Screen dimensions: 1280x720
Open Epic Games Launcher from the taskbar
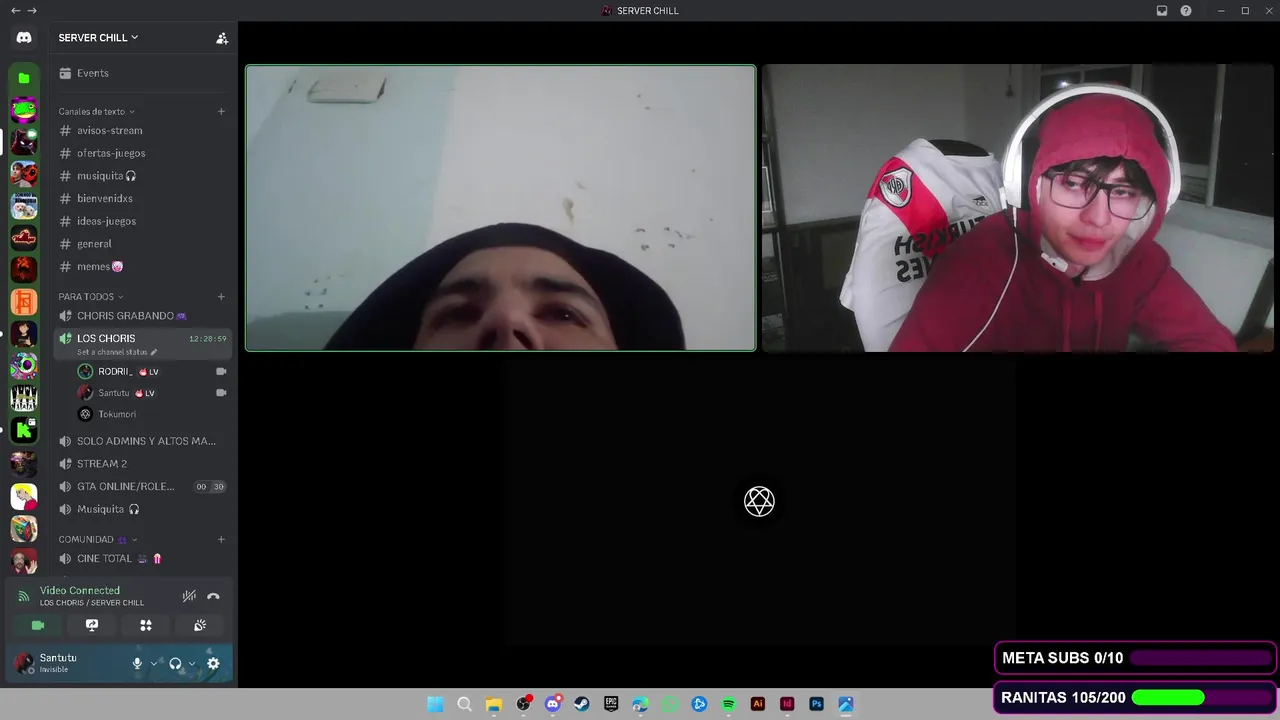tap(611, 704)
